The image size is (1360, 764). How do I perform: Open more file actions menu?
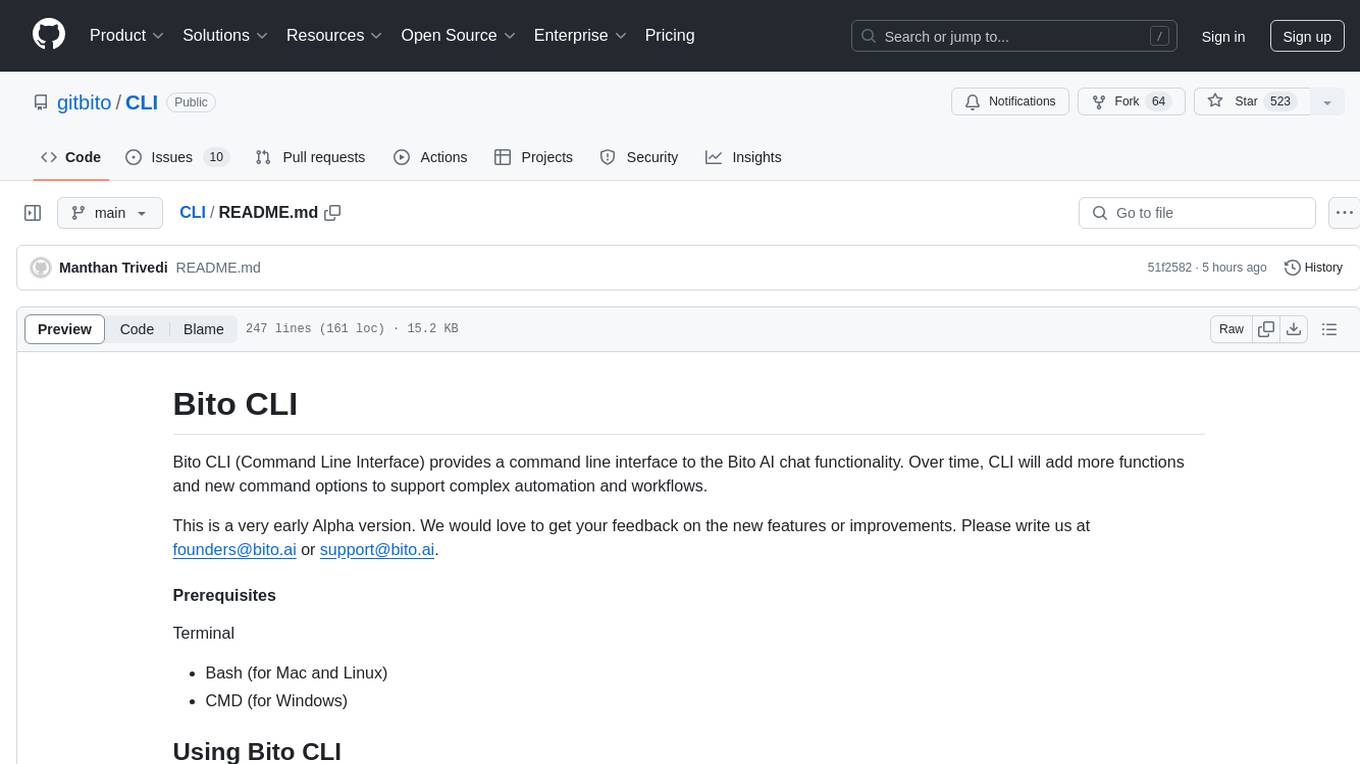click(1344, 213)
